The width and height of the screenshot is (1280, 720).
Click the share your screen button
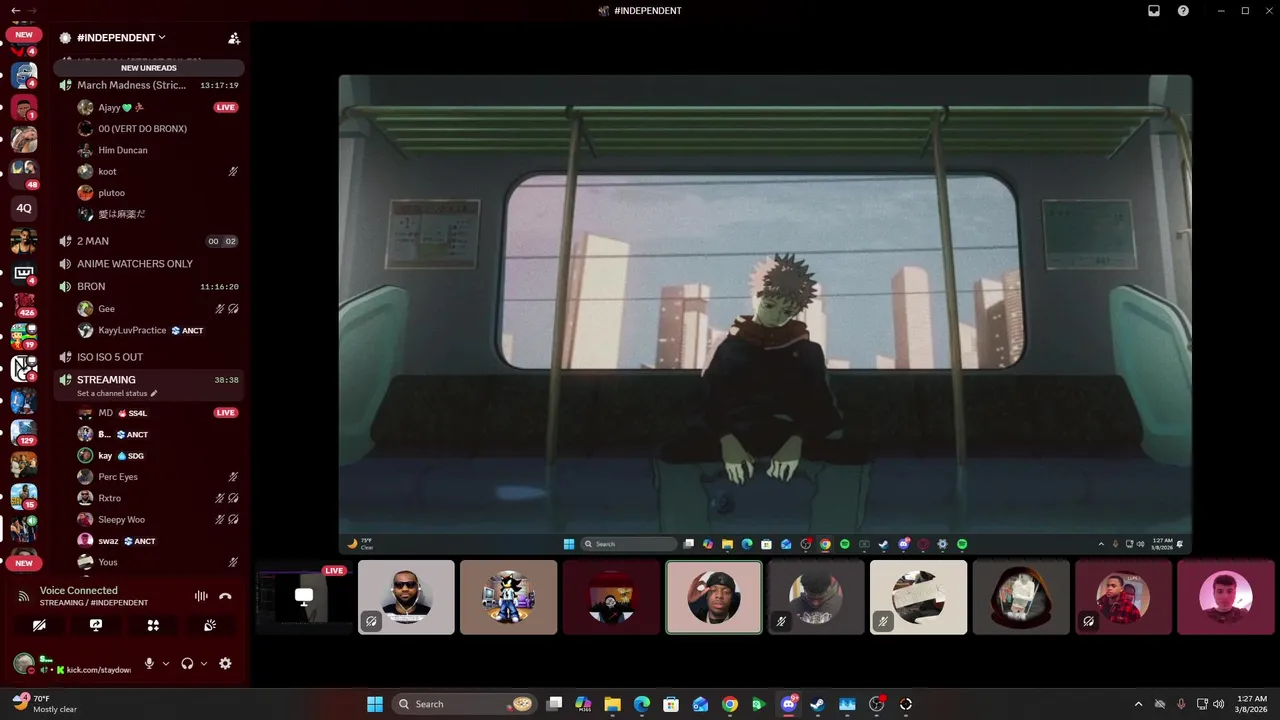tap(96, 625)
